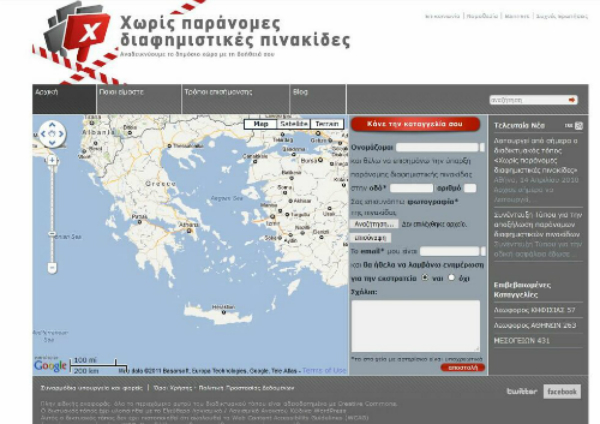Click the Τελευταία Νέα heading
600x424 pixels.
point(519,126)
